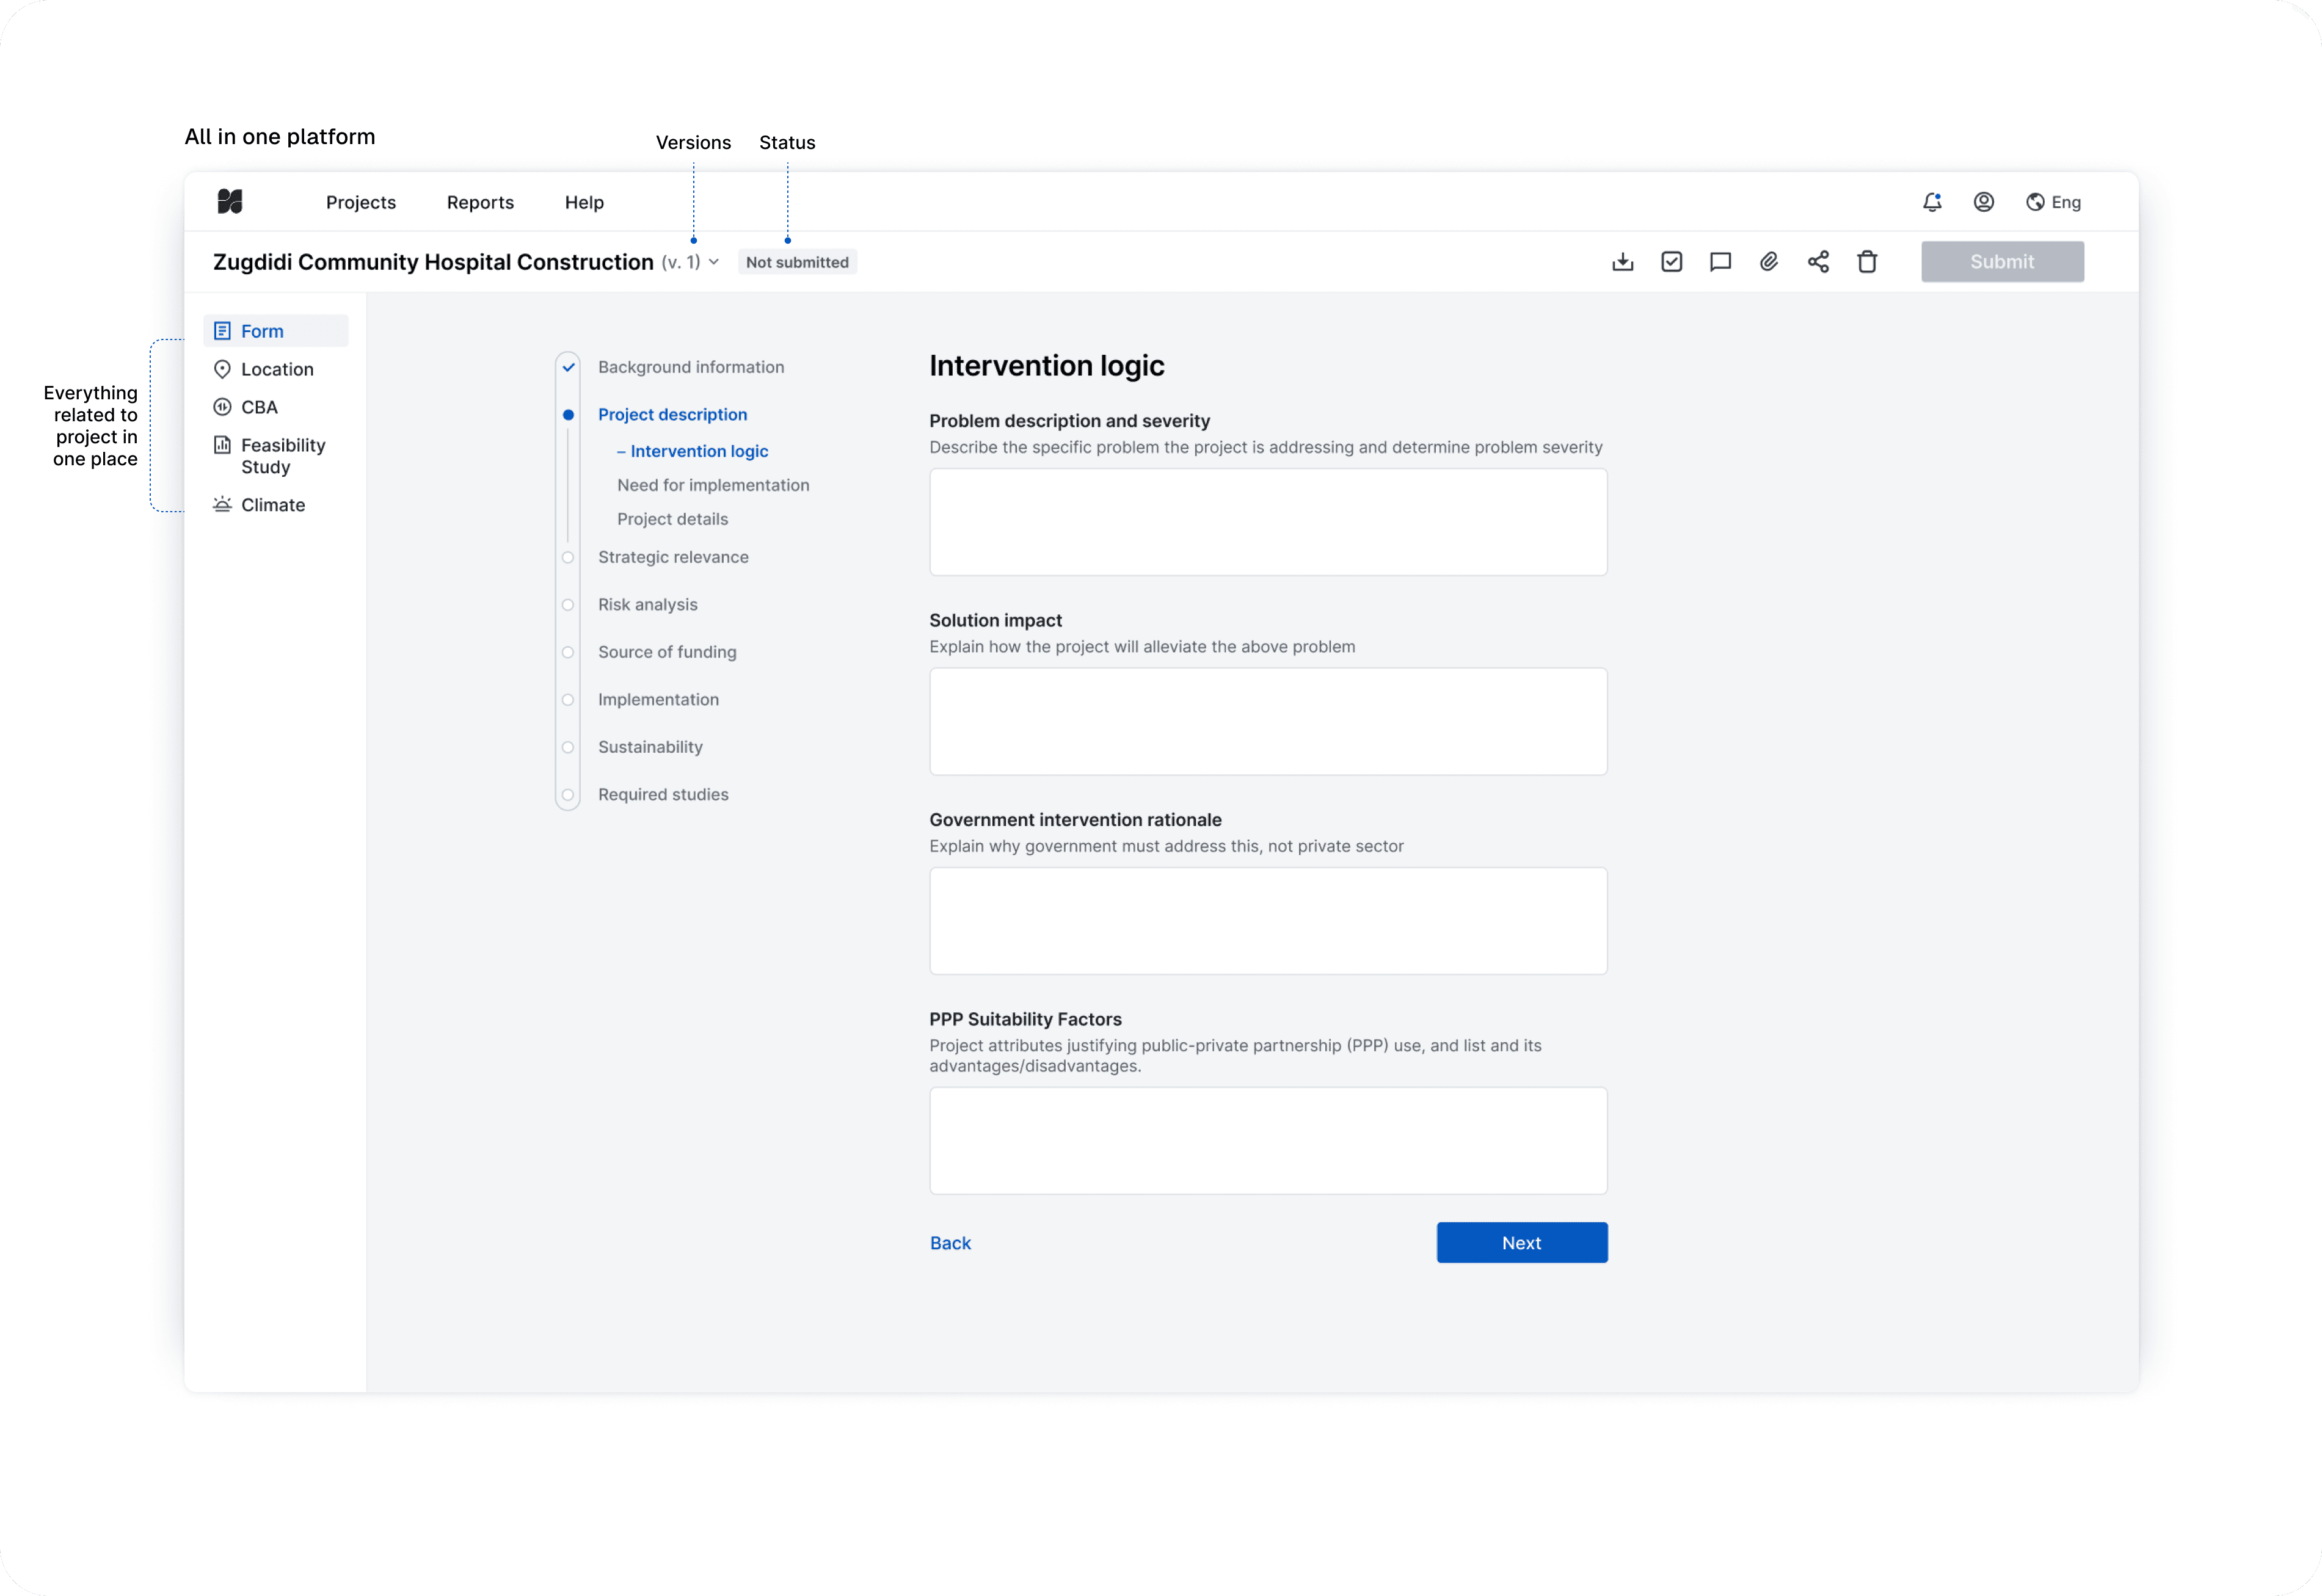This screenshot has width=2322, height=1596.
Task: Click the Not submitted status badge
Action: click(x=797, y=262)
